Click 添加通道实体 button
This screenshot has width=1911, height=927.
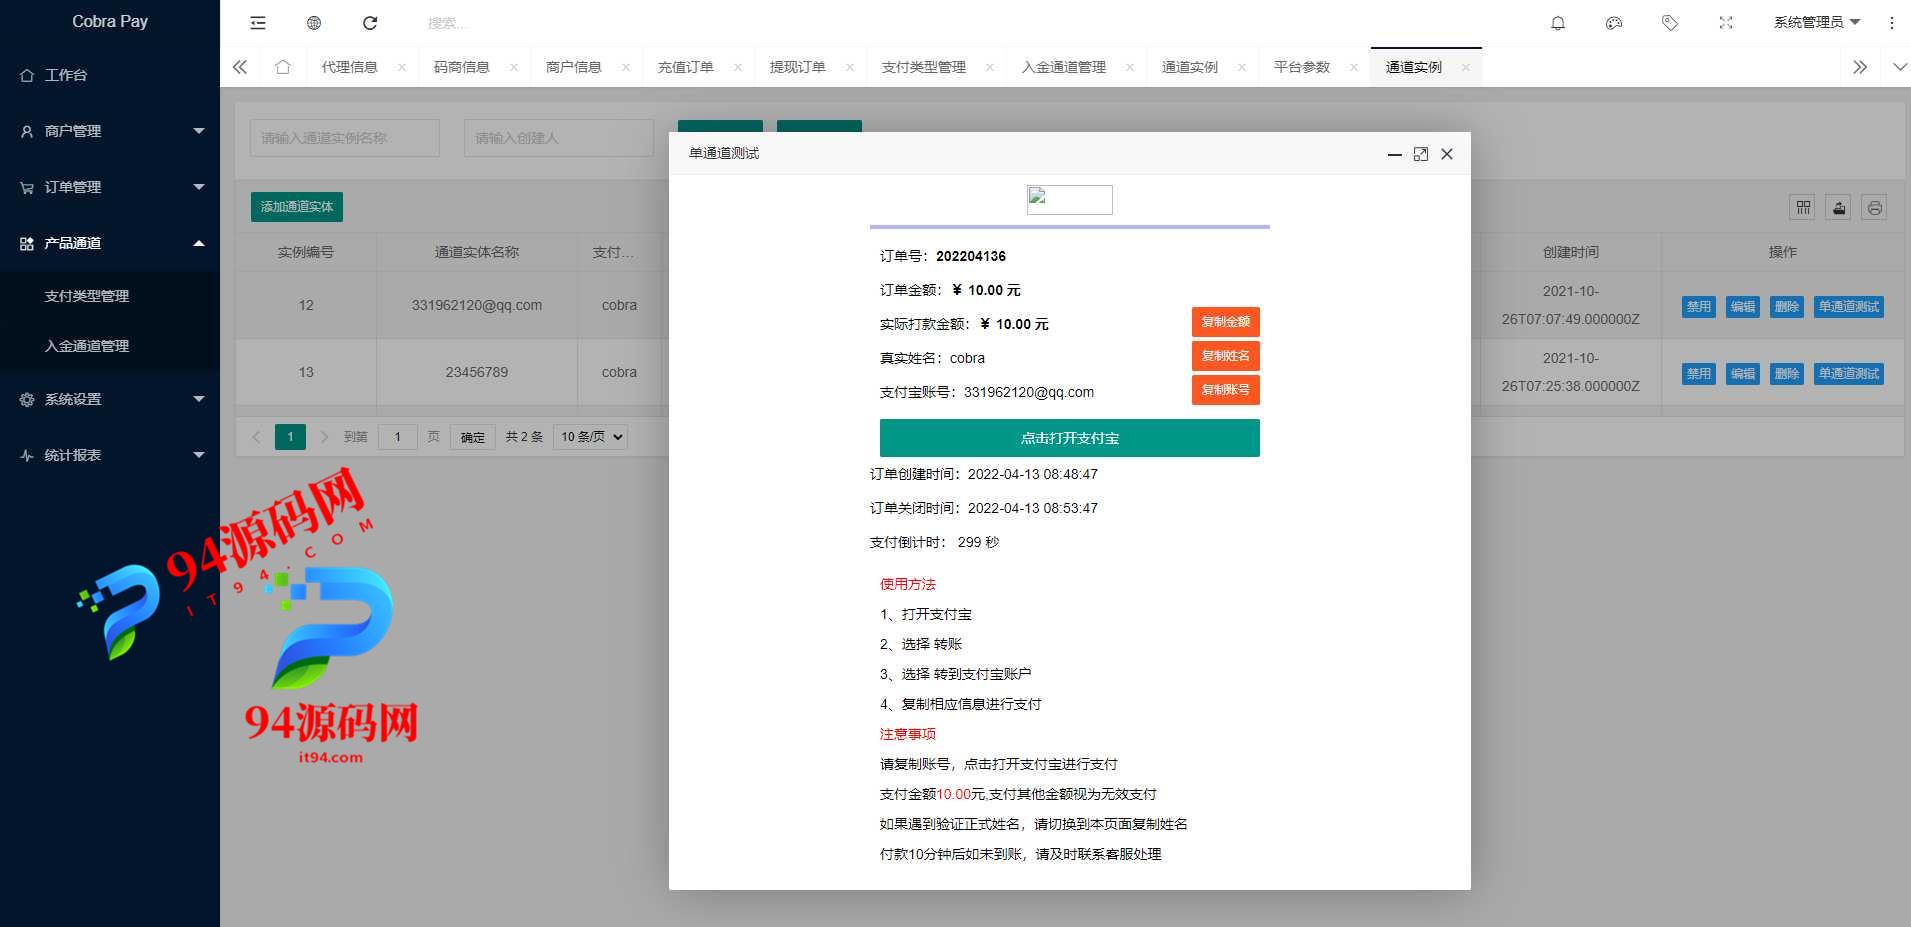297,207
